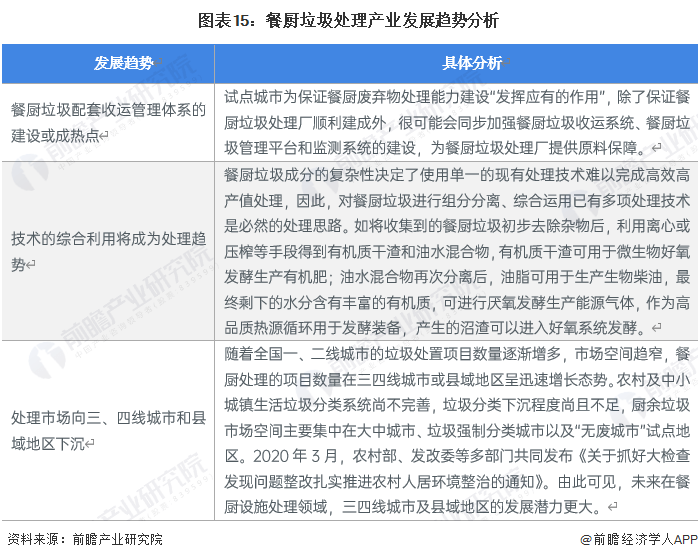The height and width of the screenshot is (560, 698).
Task: Click the analysis cell starting '餐厨垃圾成分的复杂性'
Action: [456, 251]
